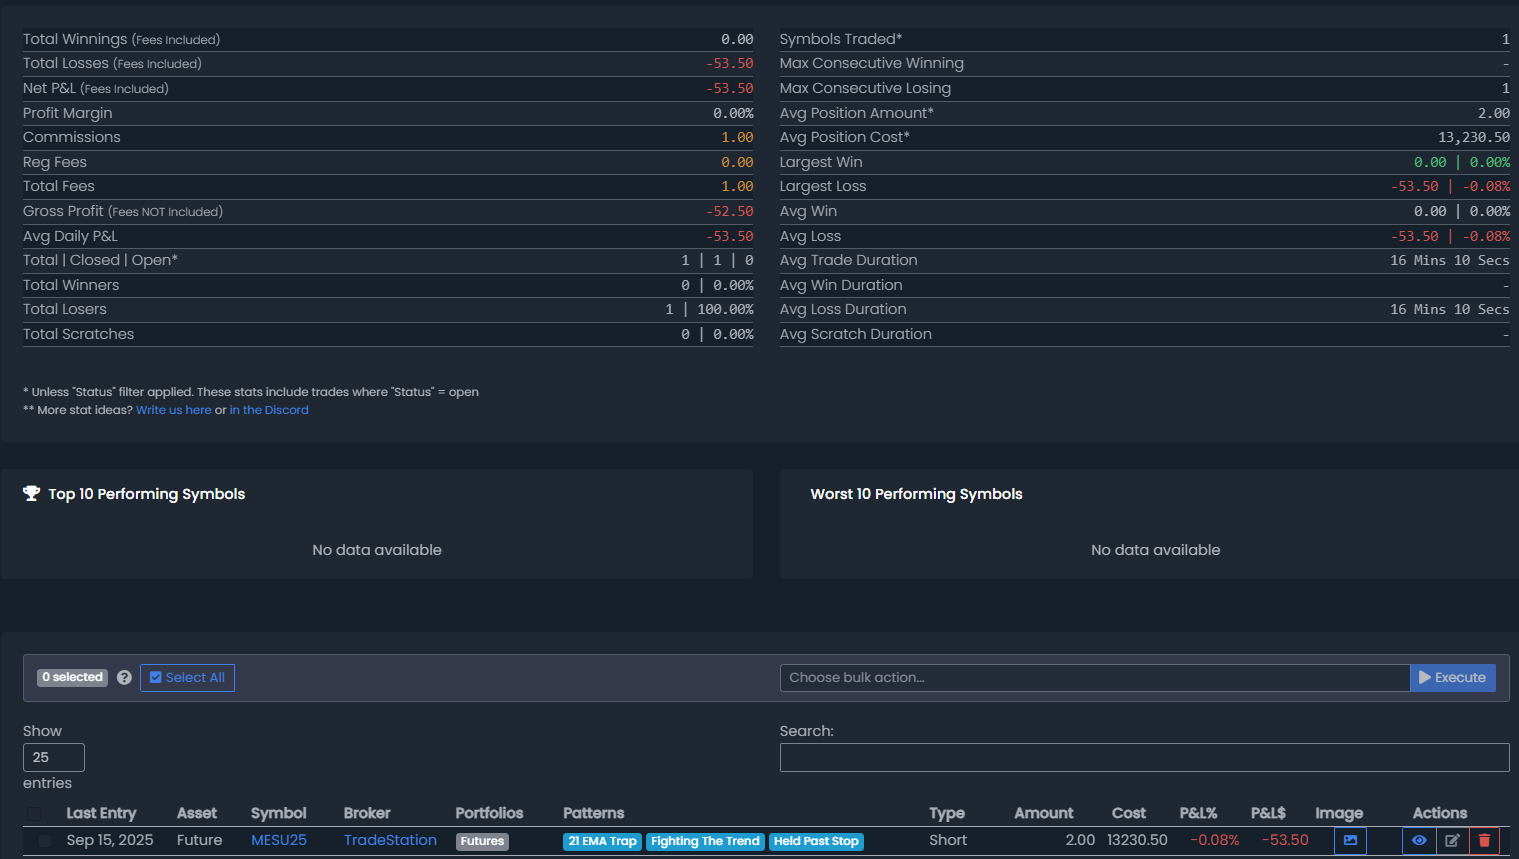
Task: Click the trophy icon beside Top 10
Action: (32, 493)
